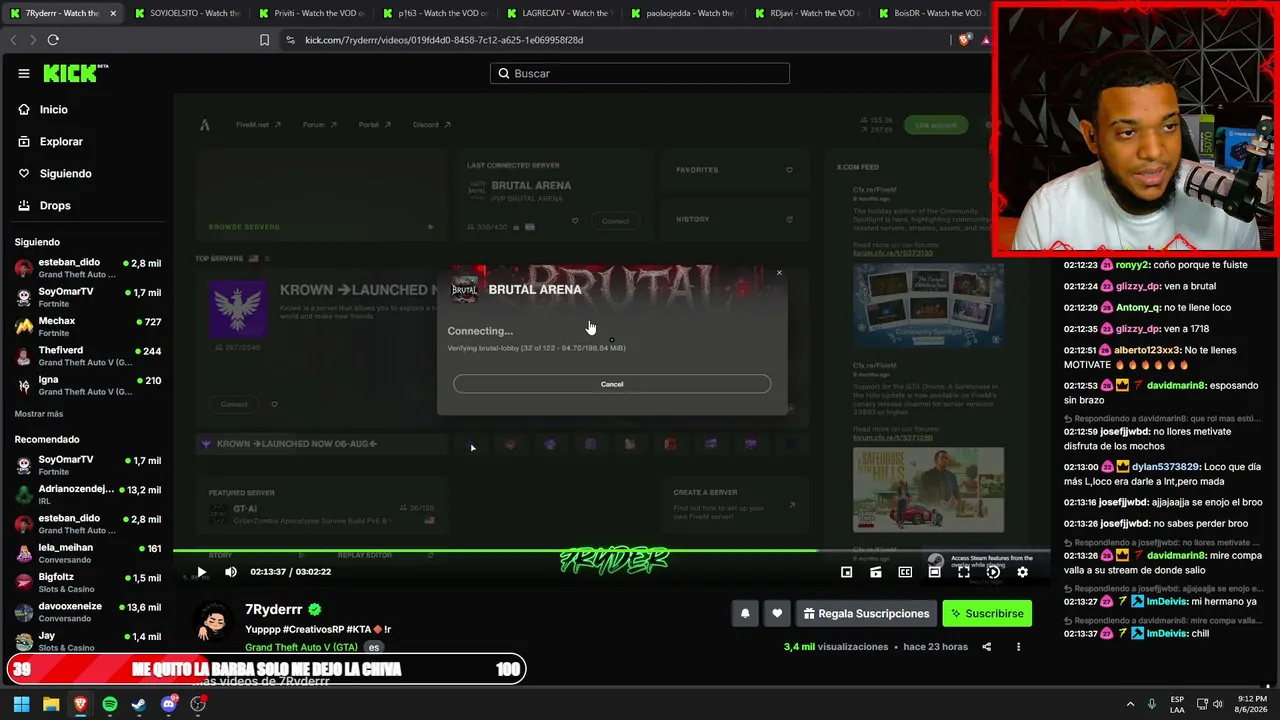Show hidden system tray icons
1280x720 pixels.
point(1130,704)
